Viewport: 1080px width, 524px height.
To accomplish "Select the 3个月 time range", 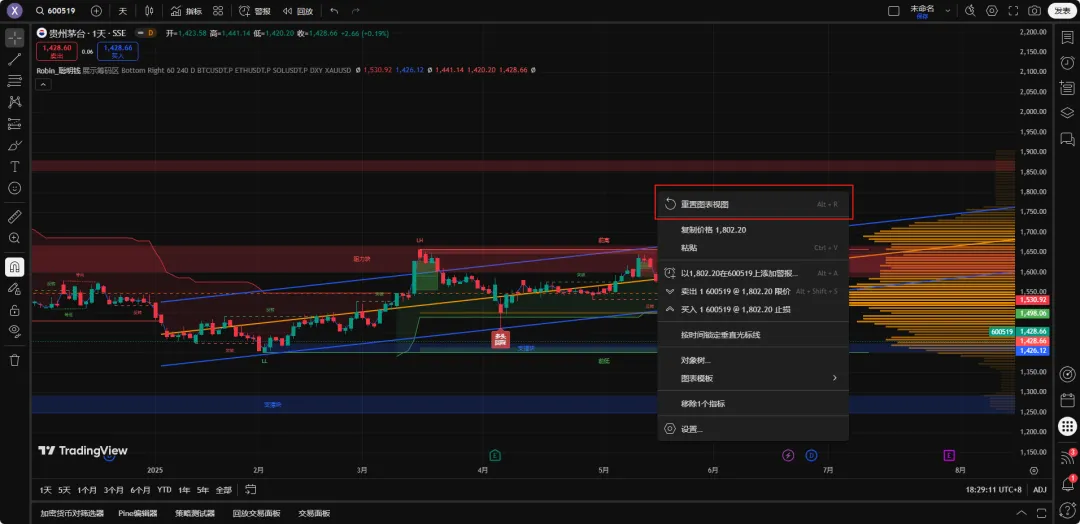I will [x=113, y=490].
